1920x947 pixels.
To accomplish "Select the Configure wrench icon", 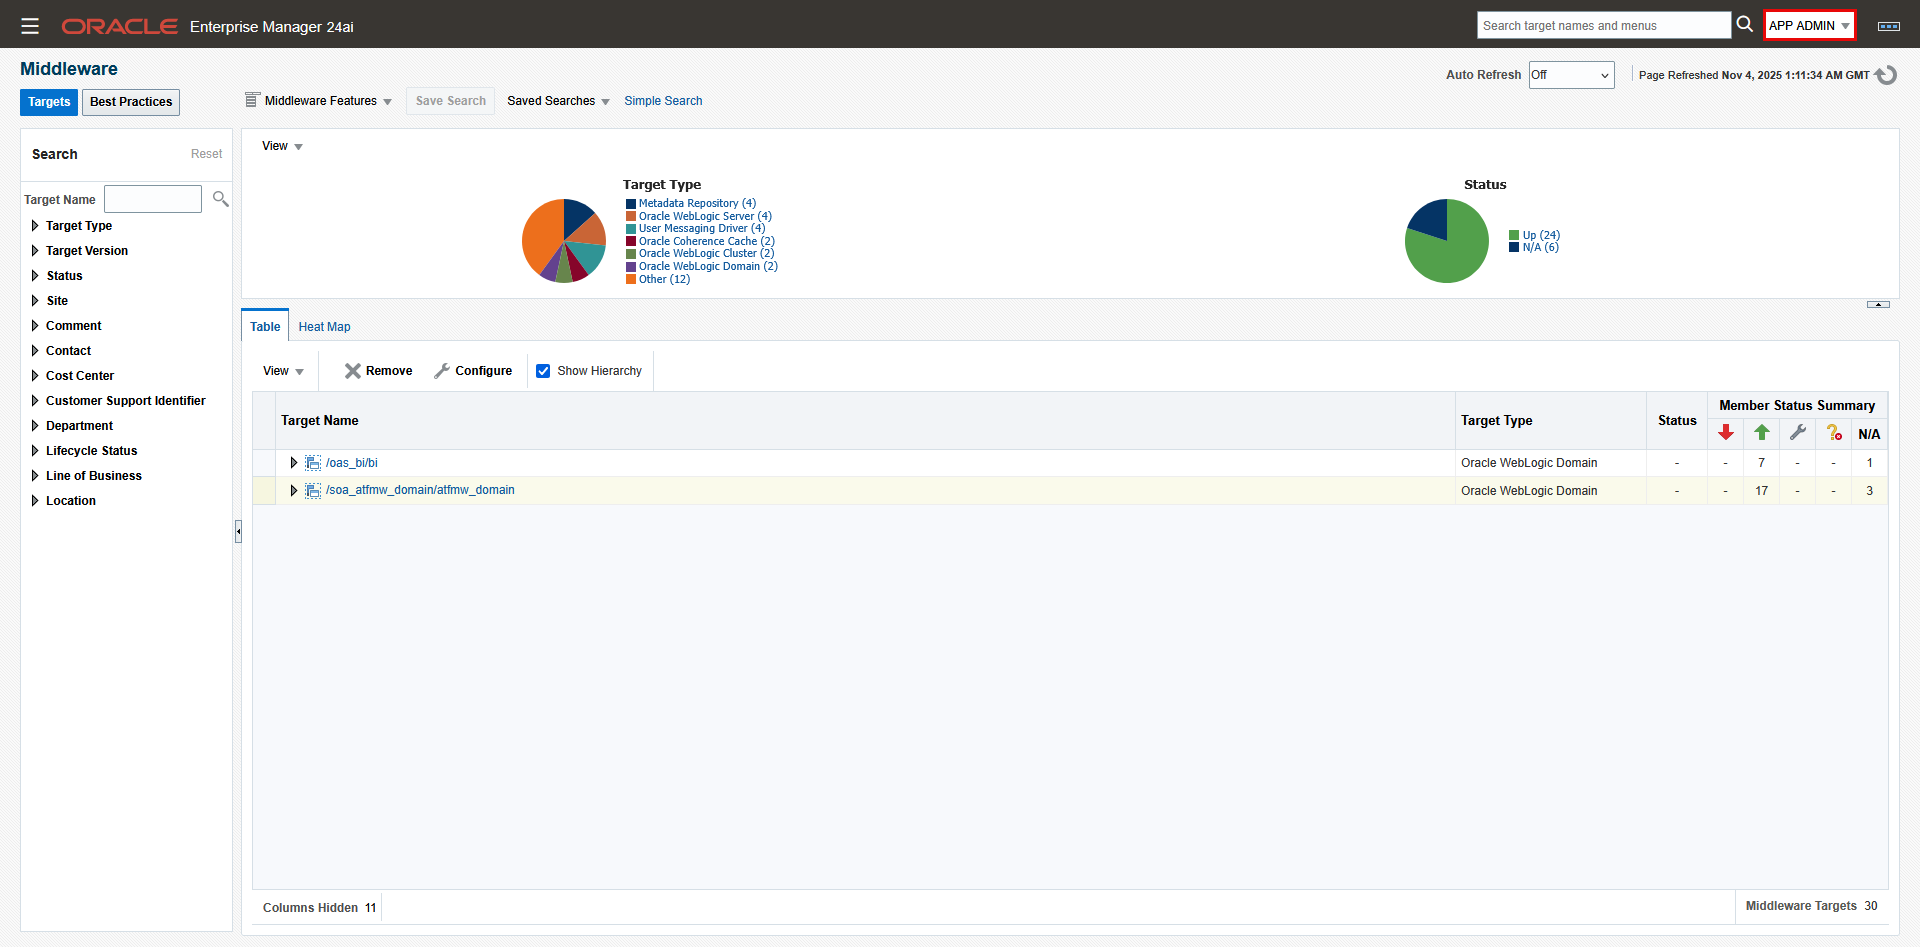I will coord(443,370).
